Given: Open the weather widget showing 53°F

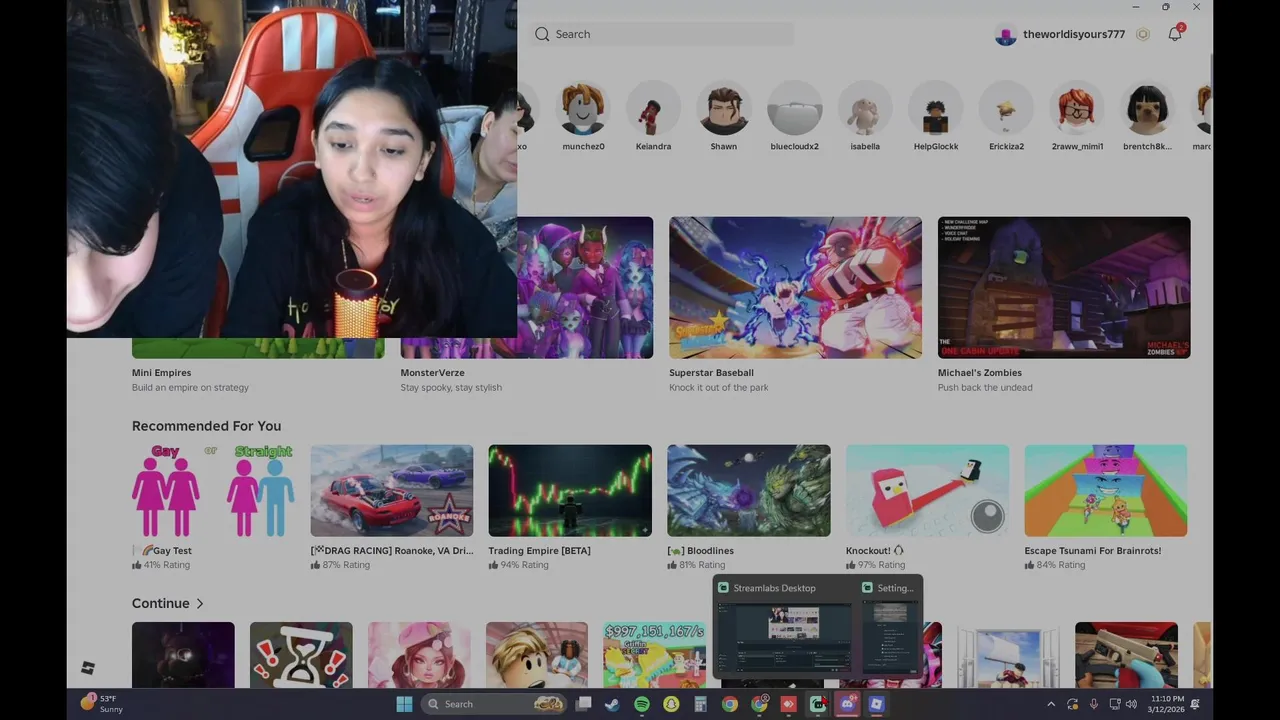Looking at the screenshot, I should (102, 704).
